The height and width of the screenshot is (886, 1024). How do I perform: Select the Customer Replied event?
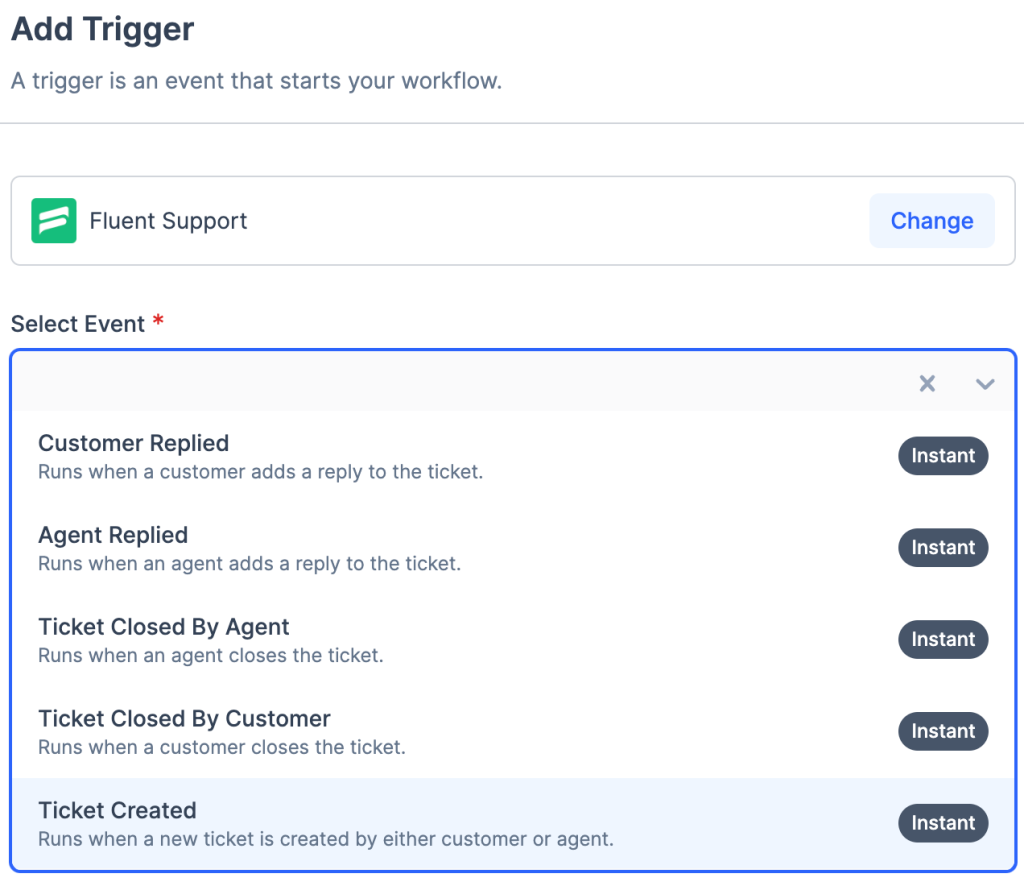[x=134, y=444]
